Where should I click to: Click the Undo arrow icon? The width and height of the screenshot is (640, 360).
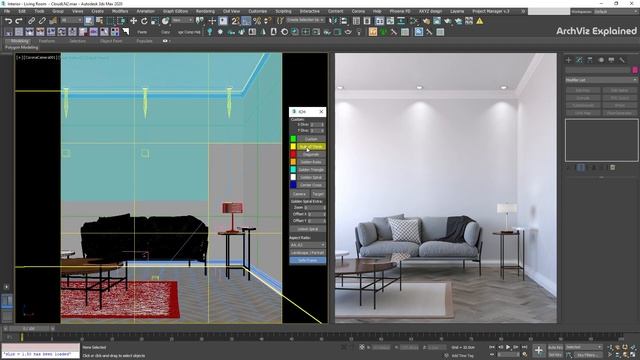click(9, 20)
